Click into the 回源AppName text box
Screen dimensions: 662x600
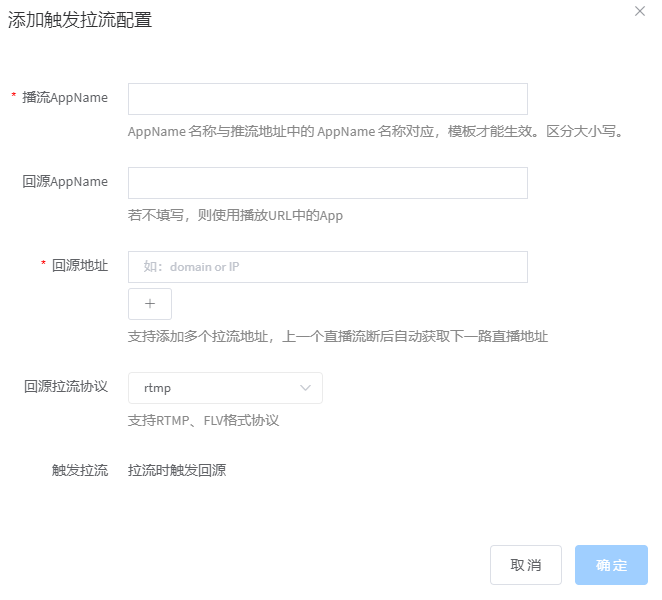327,183
